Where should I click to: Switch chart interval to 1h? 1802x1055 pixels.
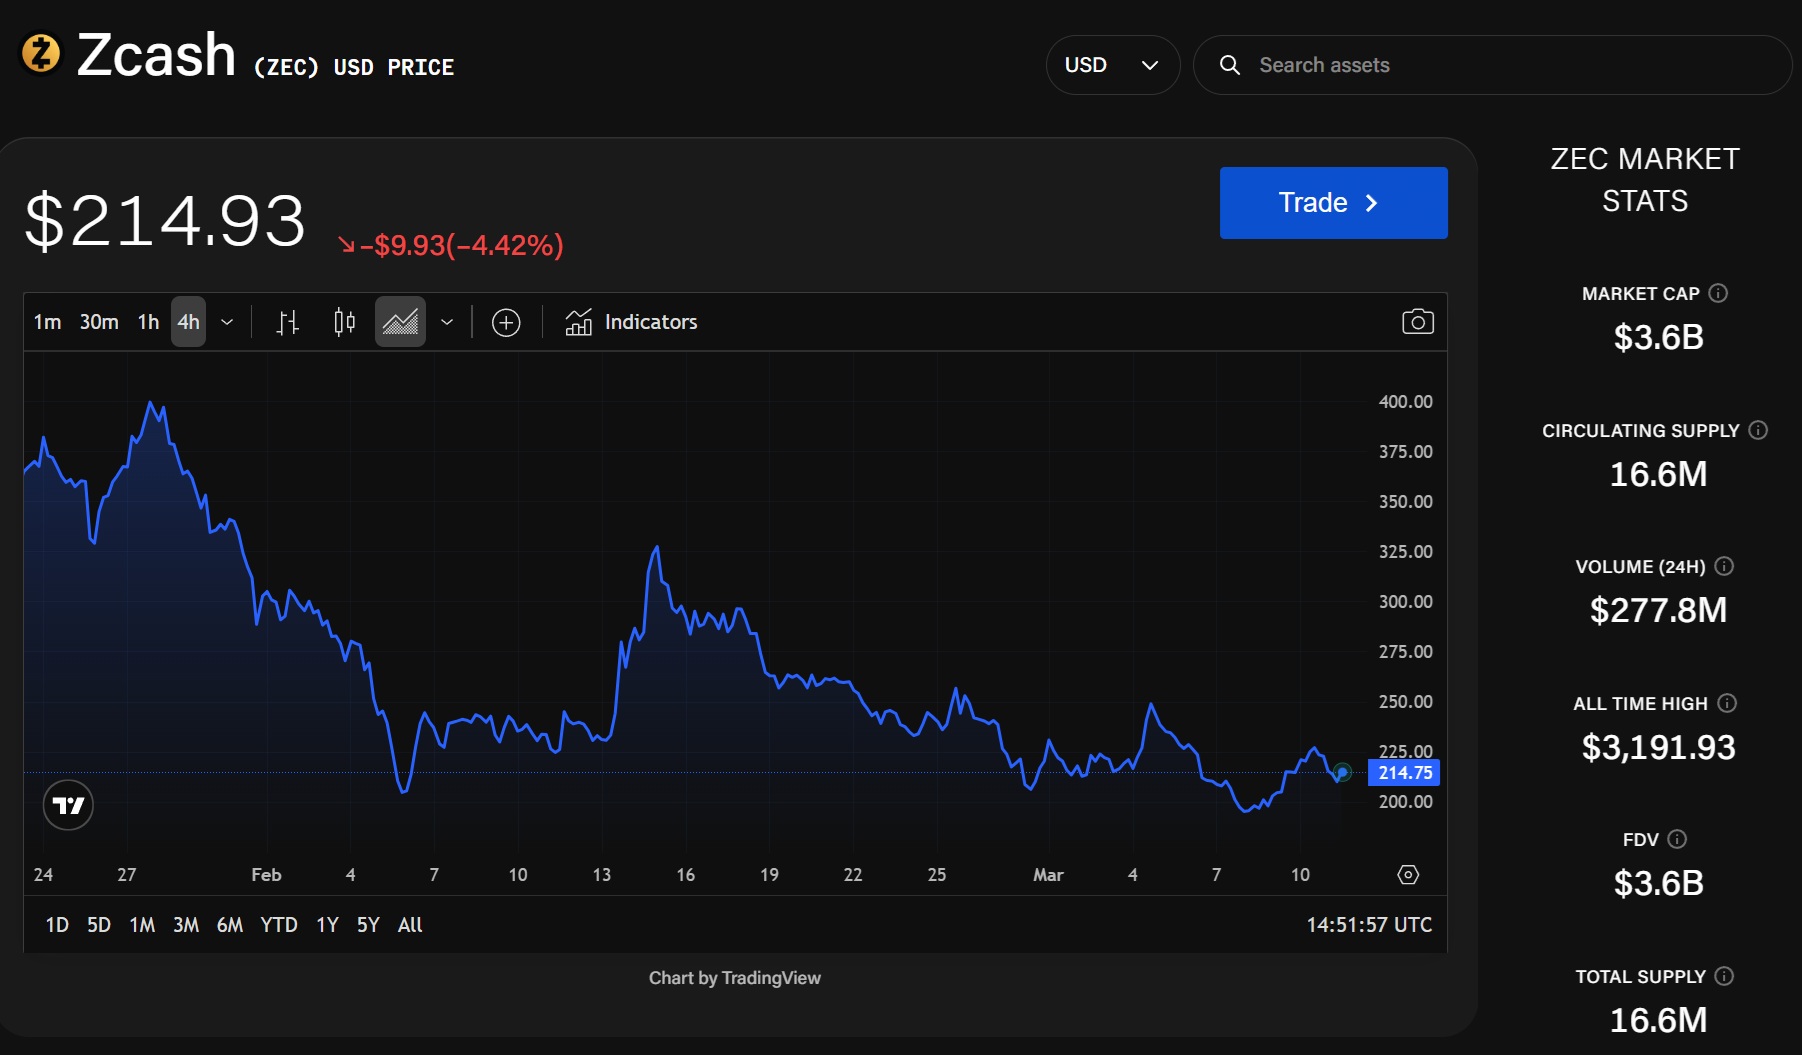click(148, 322)
